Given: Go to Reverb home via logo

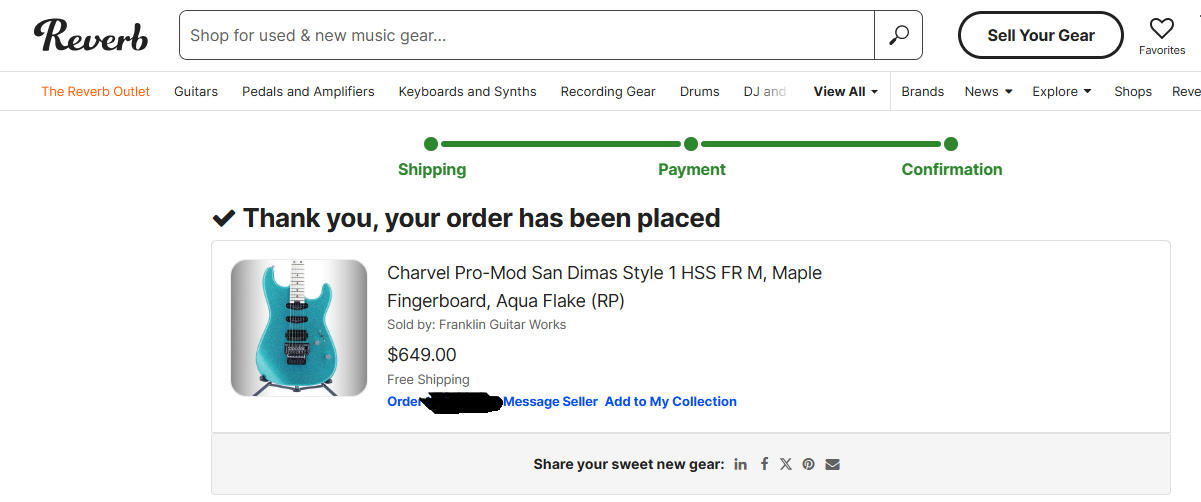Looking at the screenshot, I should point(91,36).
